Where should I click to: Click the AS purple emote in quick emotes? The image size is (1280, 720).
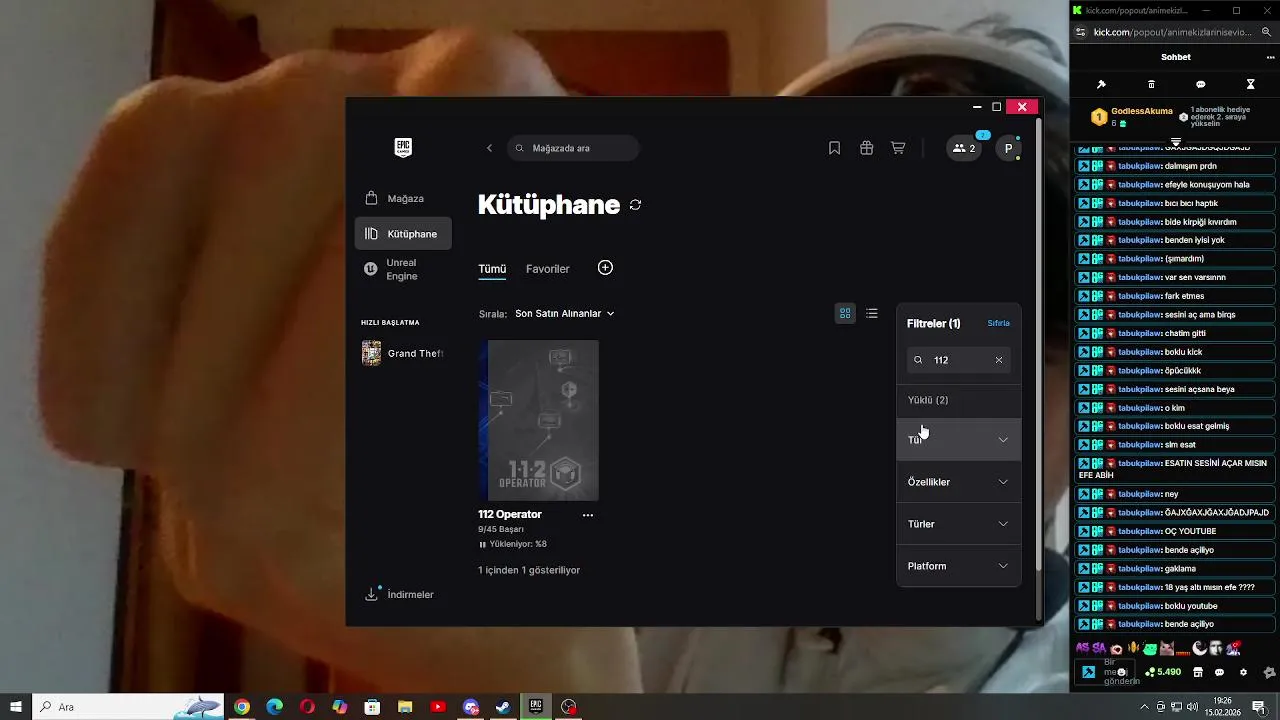click(1084, 649)
